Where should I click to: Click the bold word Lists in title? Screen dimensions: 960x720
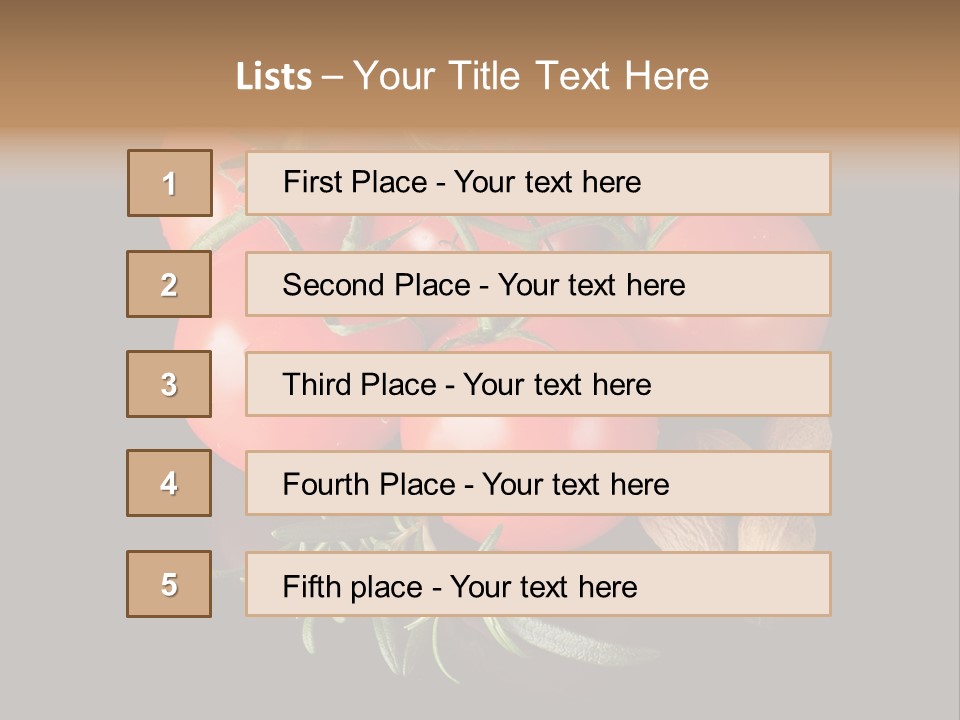(274, 77)
